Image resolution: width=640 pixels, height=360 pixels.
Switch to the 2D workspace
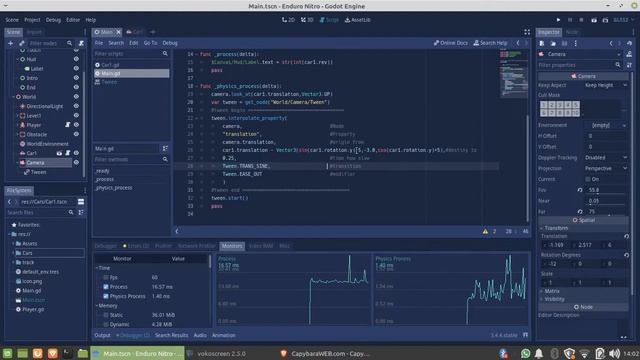coord(288,20)
